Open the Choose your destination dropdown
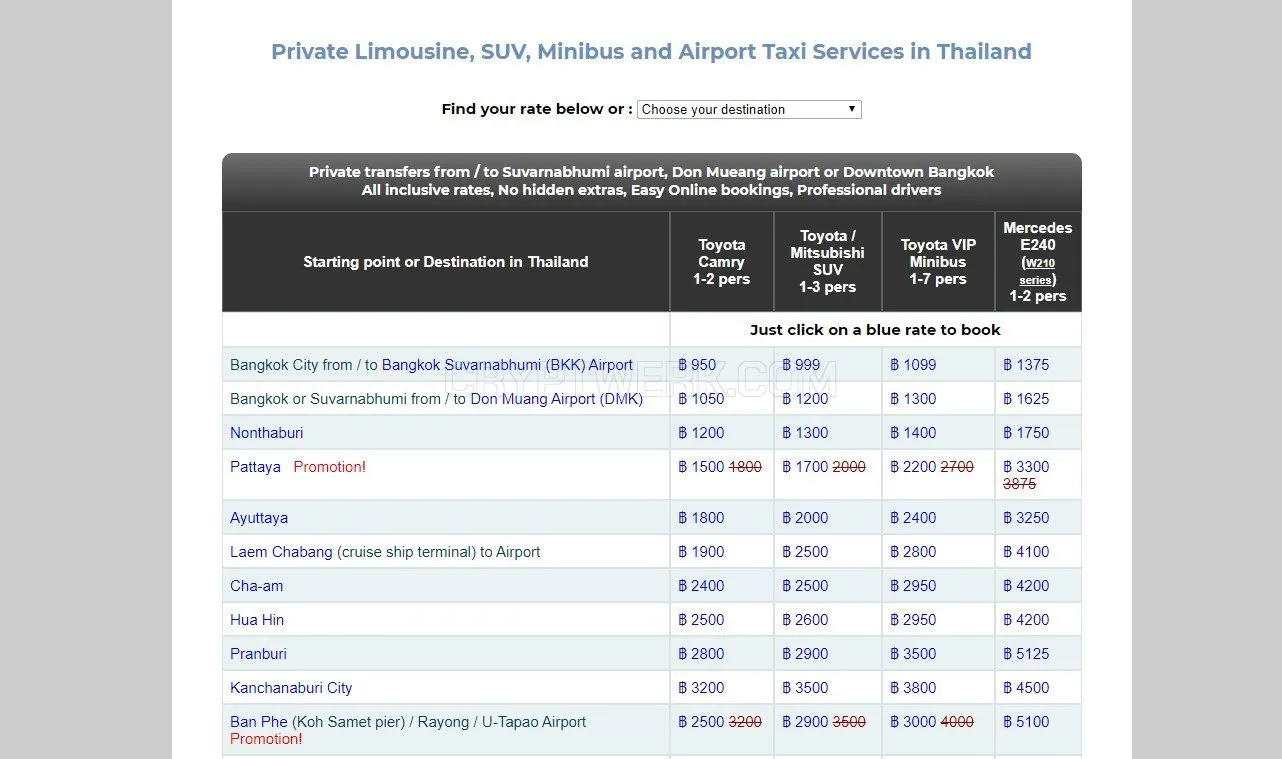Screen dimensions: 1282x759 pos(749,109)
